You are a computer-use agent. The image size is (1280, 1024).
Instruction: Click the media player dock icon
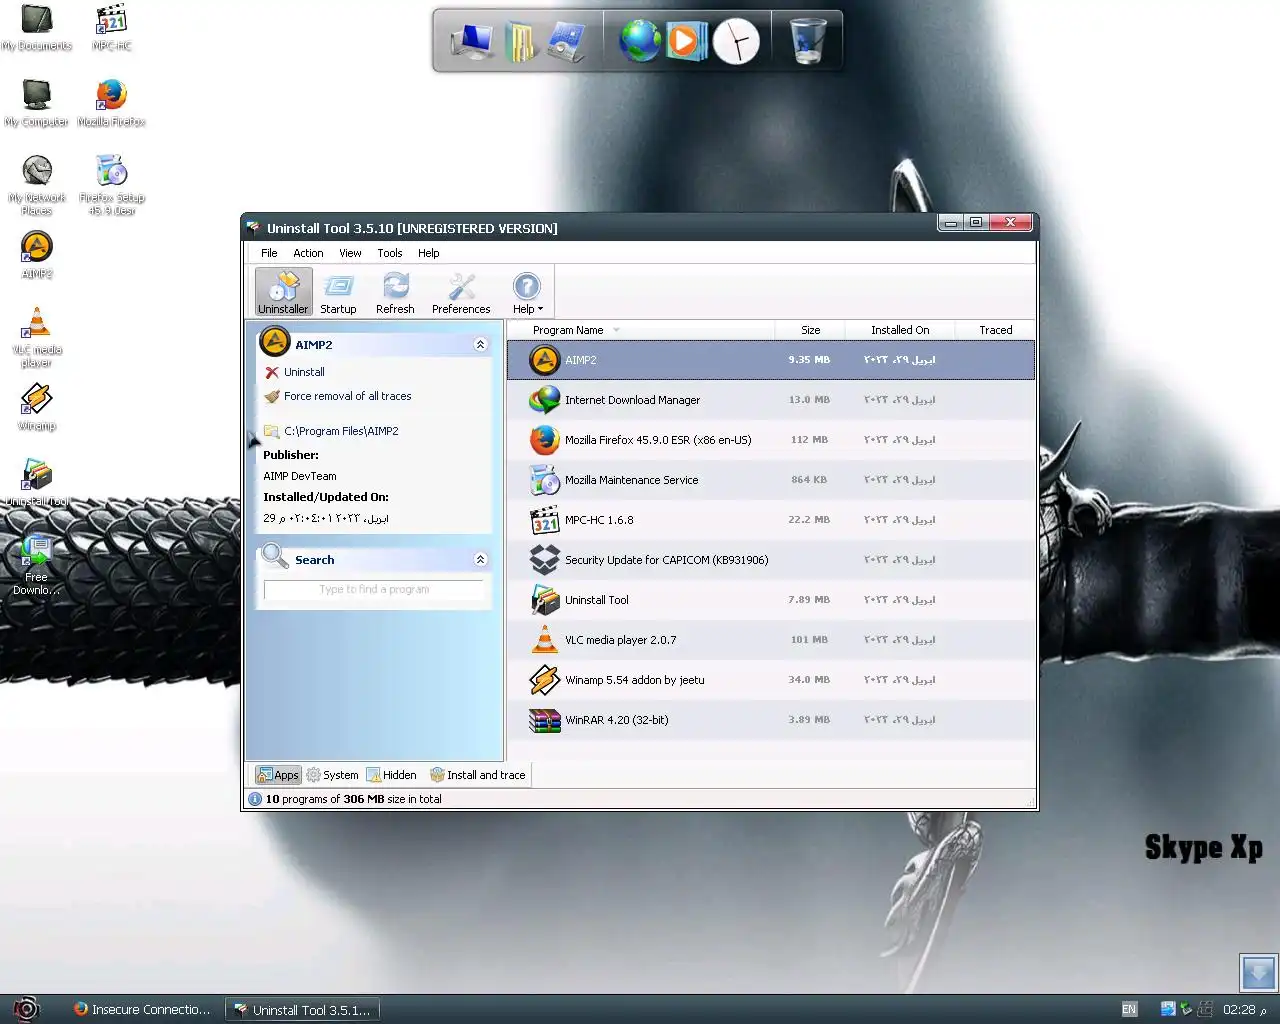(686, 41)
